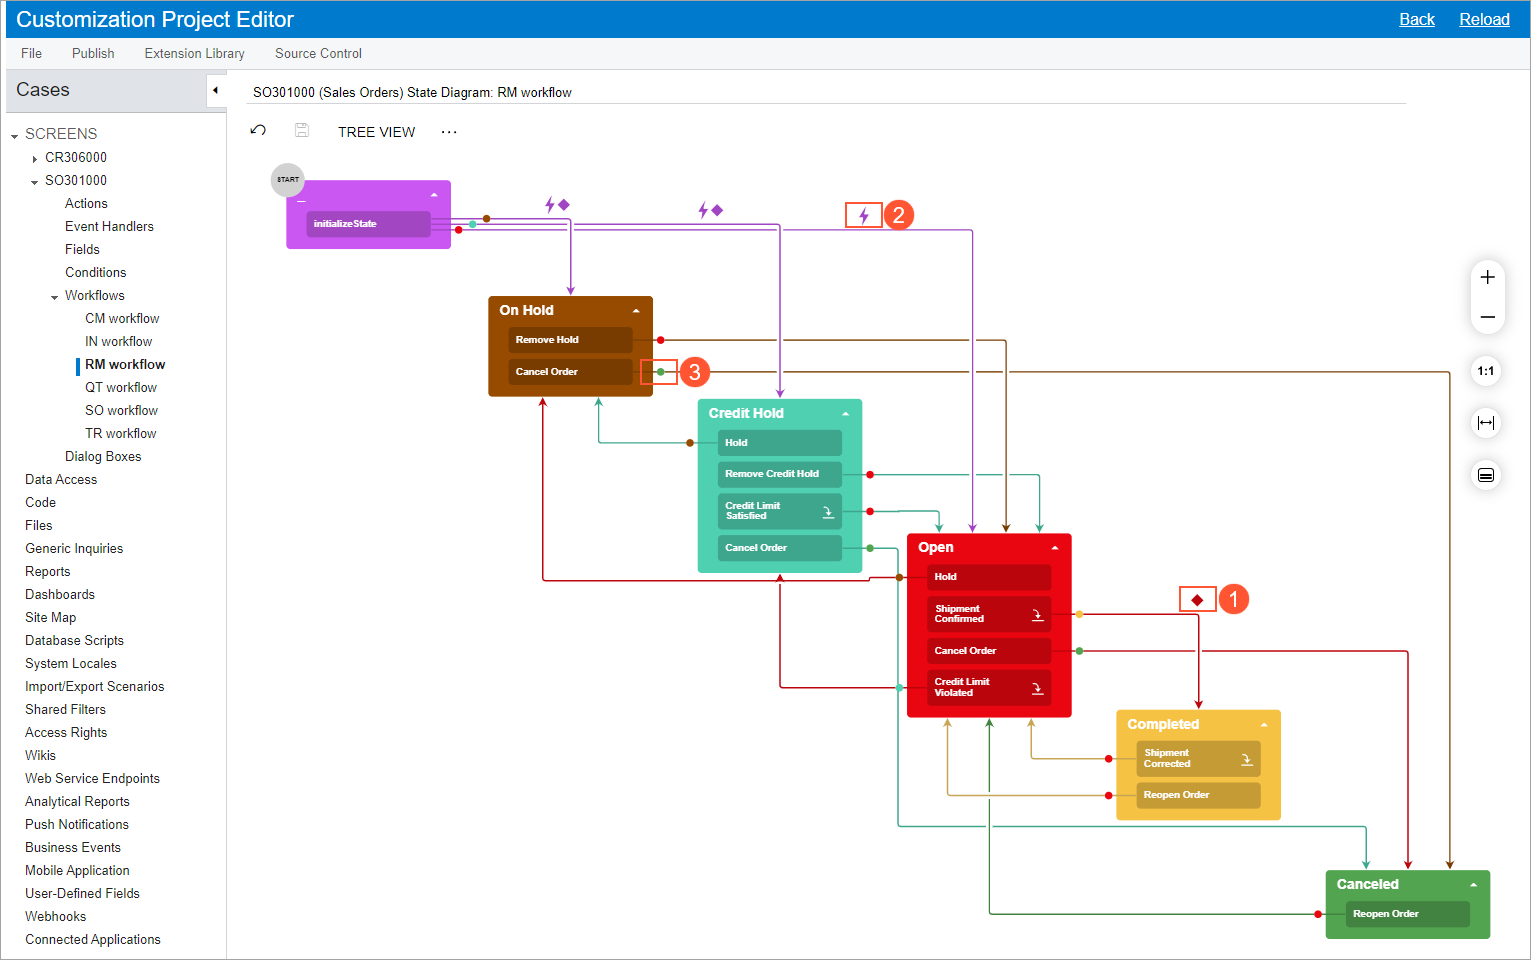Image resolution: width=1531 pixels, height=960 pixels.
Task: Zoom in with the plus button
Action: [x=1487, y=278]
